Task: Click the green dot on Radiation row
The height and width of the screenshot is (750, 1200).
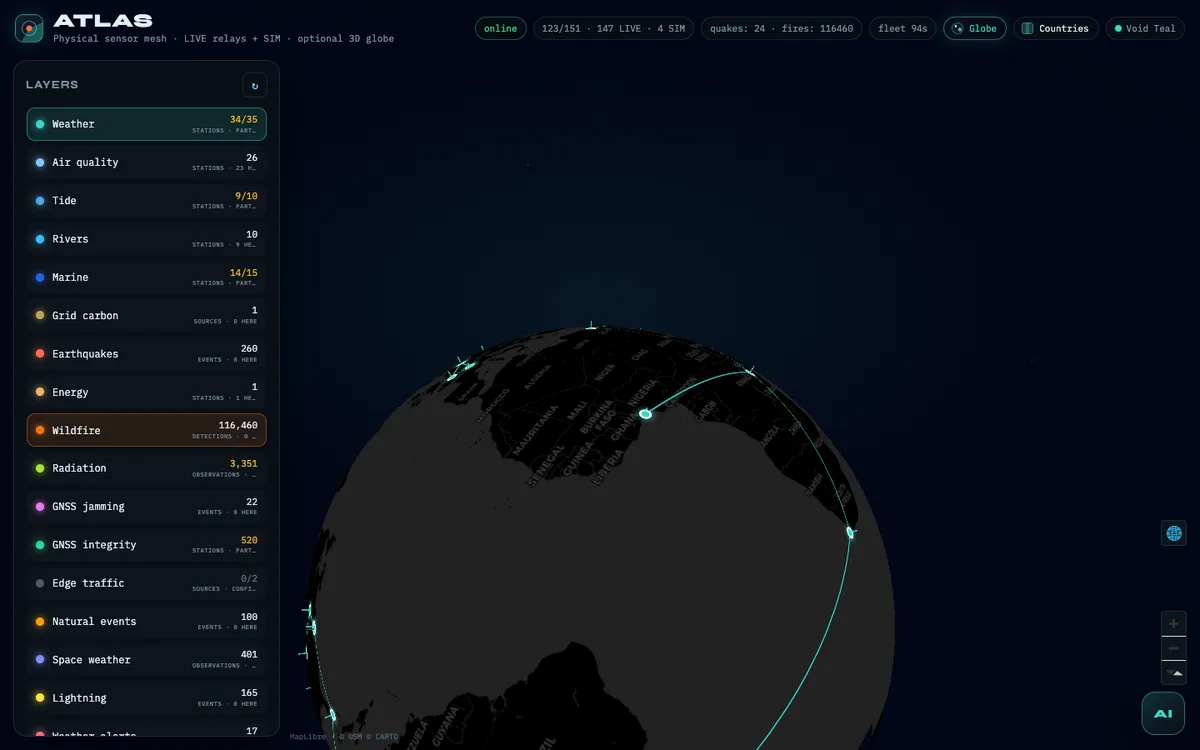Action: tap(40, 468)
